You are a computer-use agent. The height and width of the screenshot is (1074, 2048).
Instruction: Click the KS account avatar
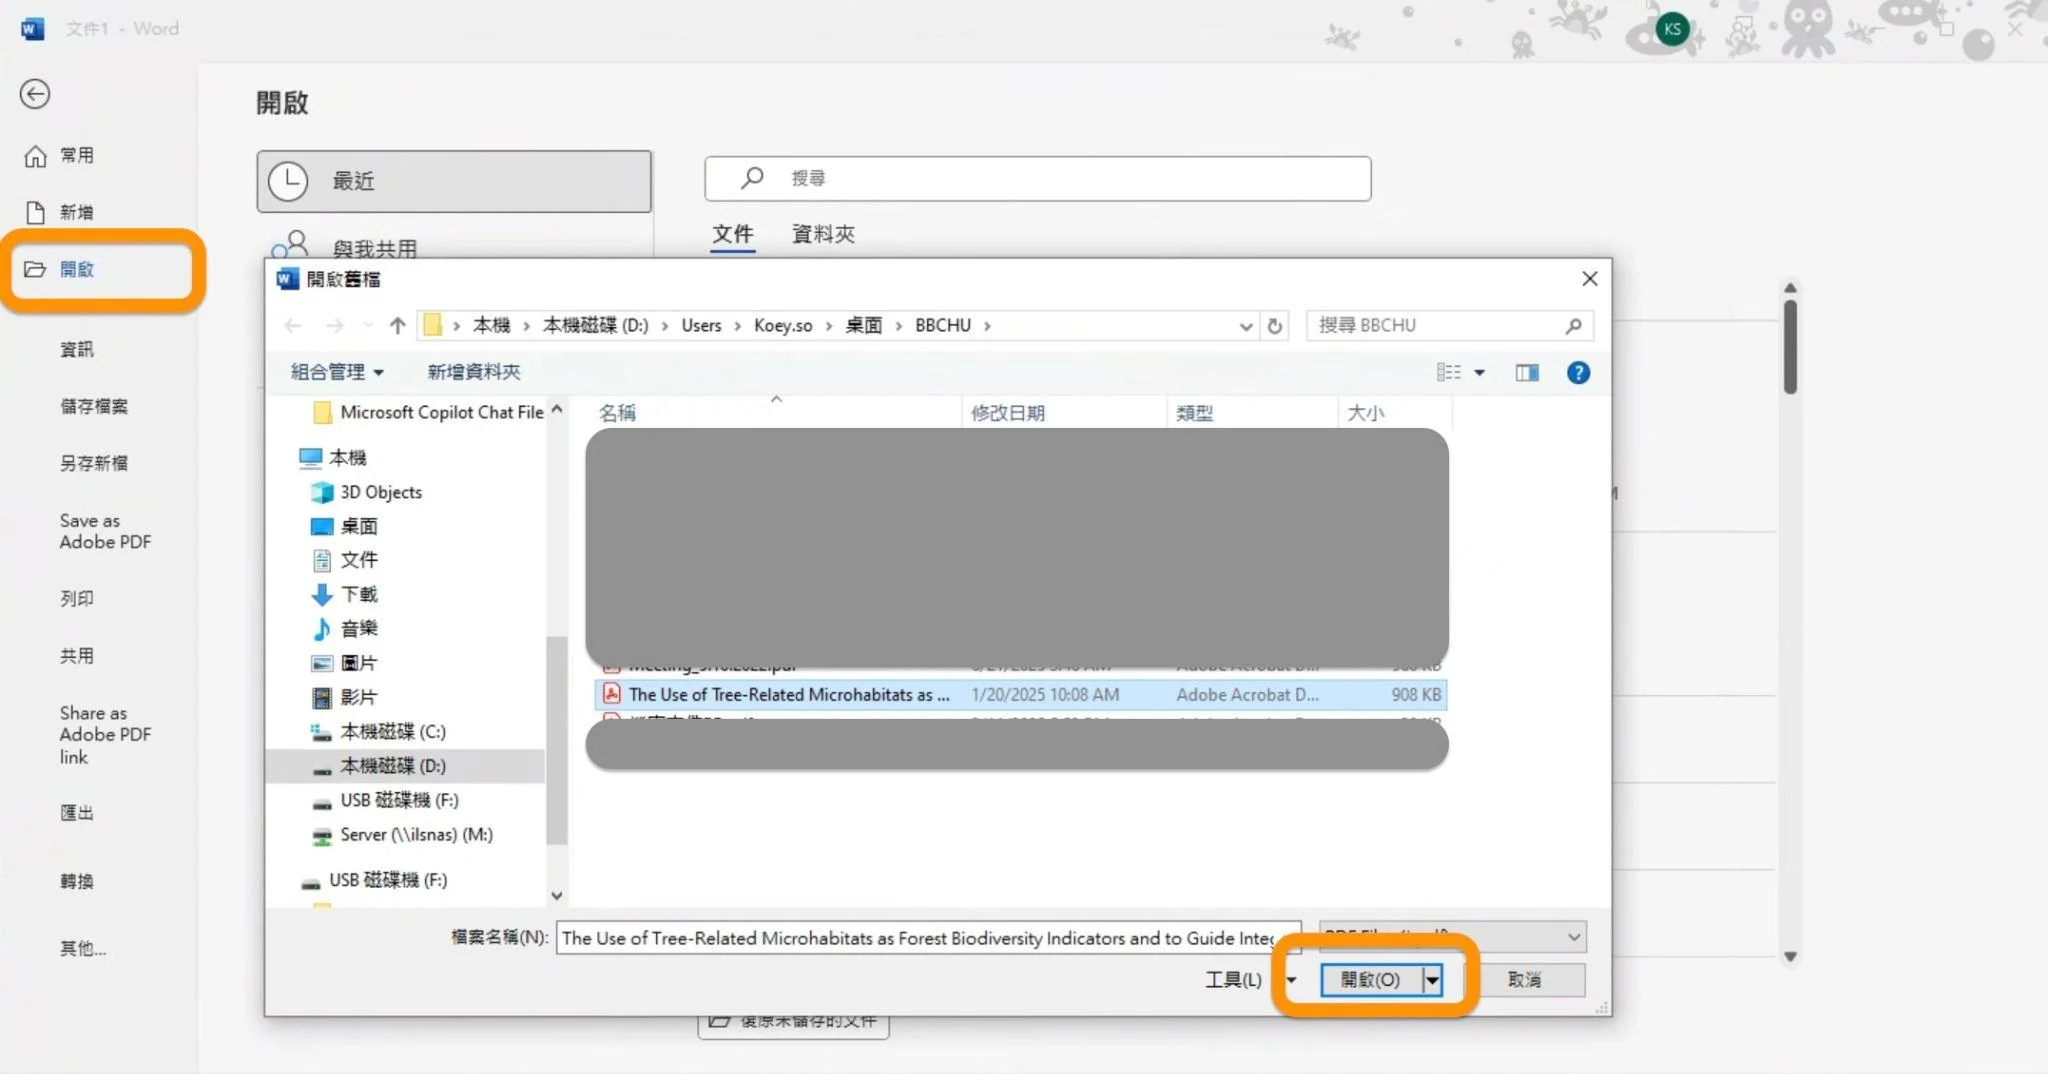coord(1672,29)
